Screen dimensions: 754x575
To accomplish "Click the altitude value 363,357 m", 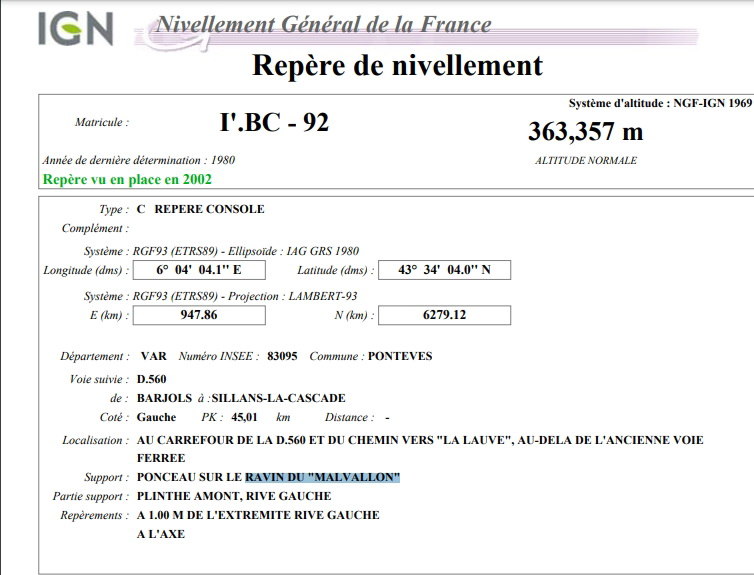I will coord(585,131).
